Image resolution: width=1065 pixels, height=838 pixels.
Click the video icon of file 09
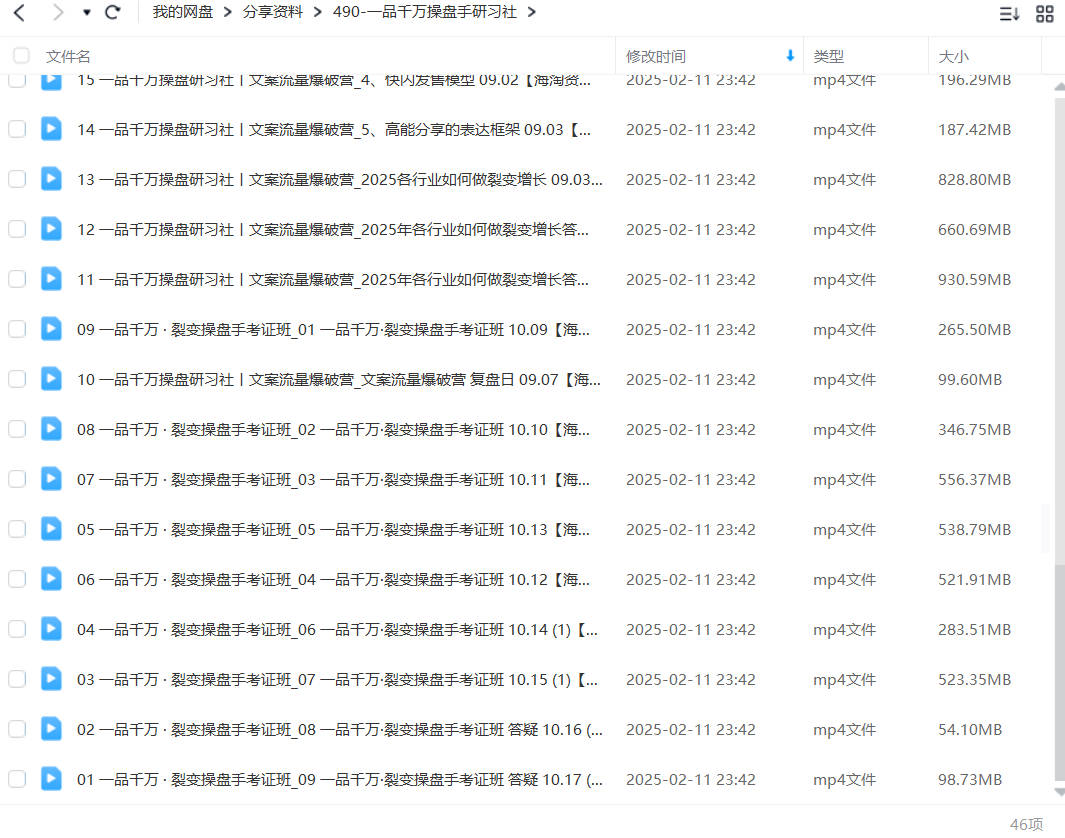[x=51, y=329]
